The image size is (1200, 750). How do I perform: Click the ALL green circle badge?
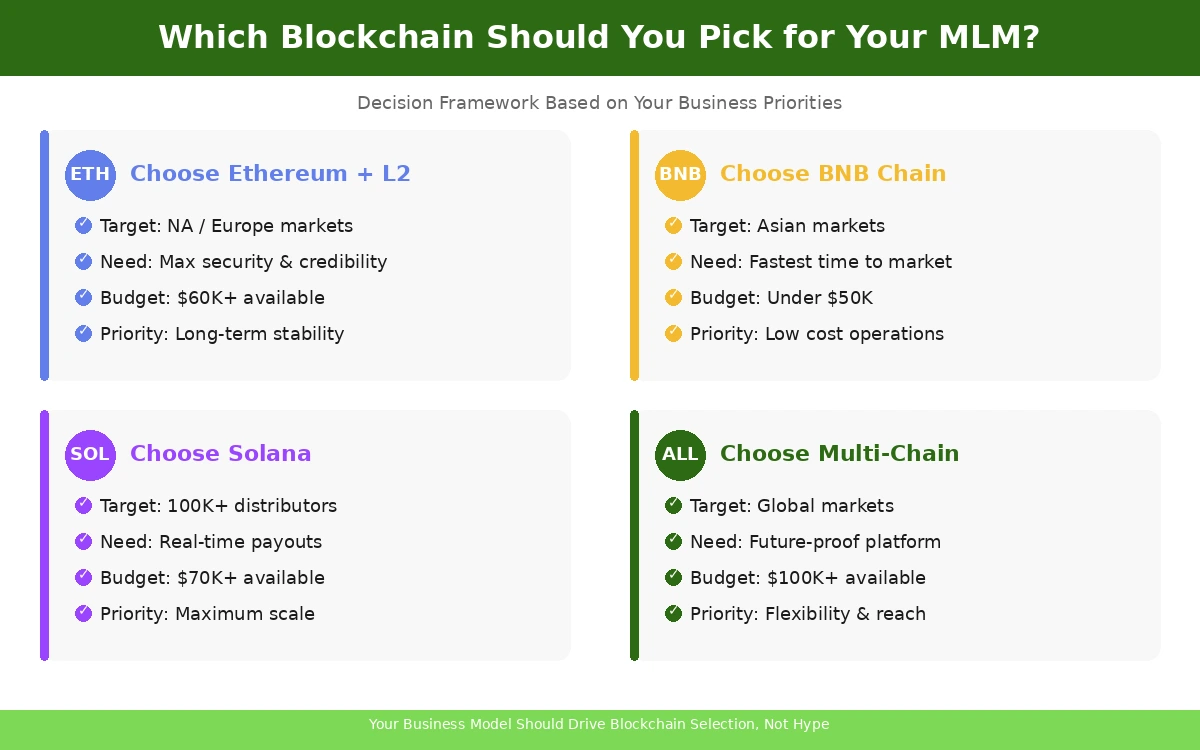(680, 455)
